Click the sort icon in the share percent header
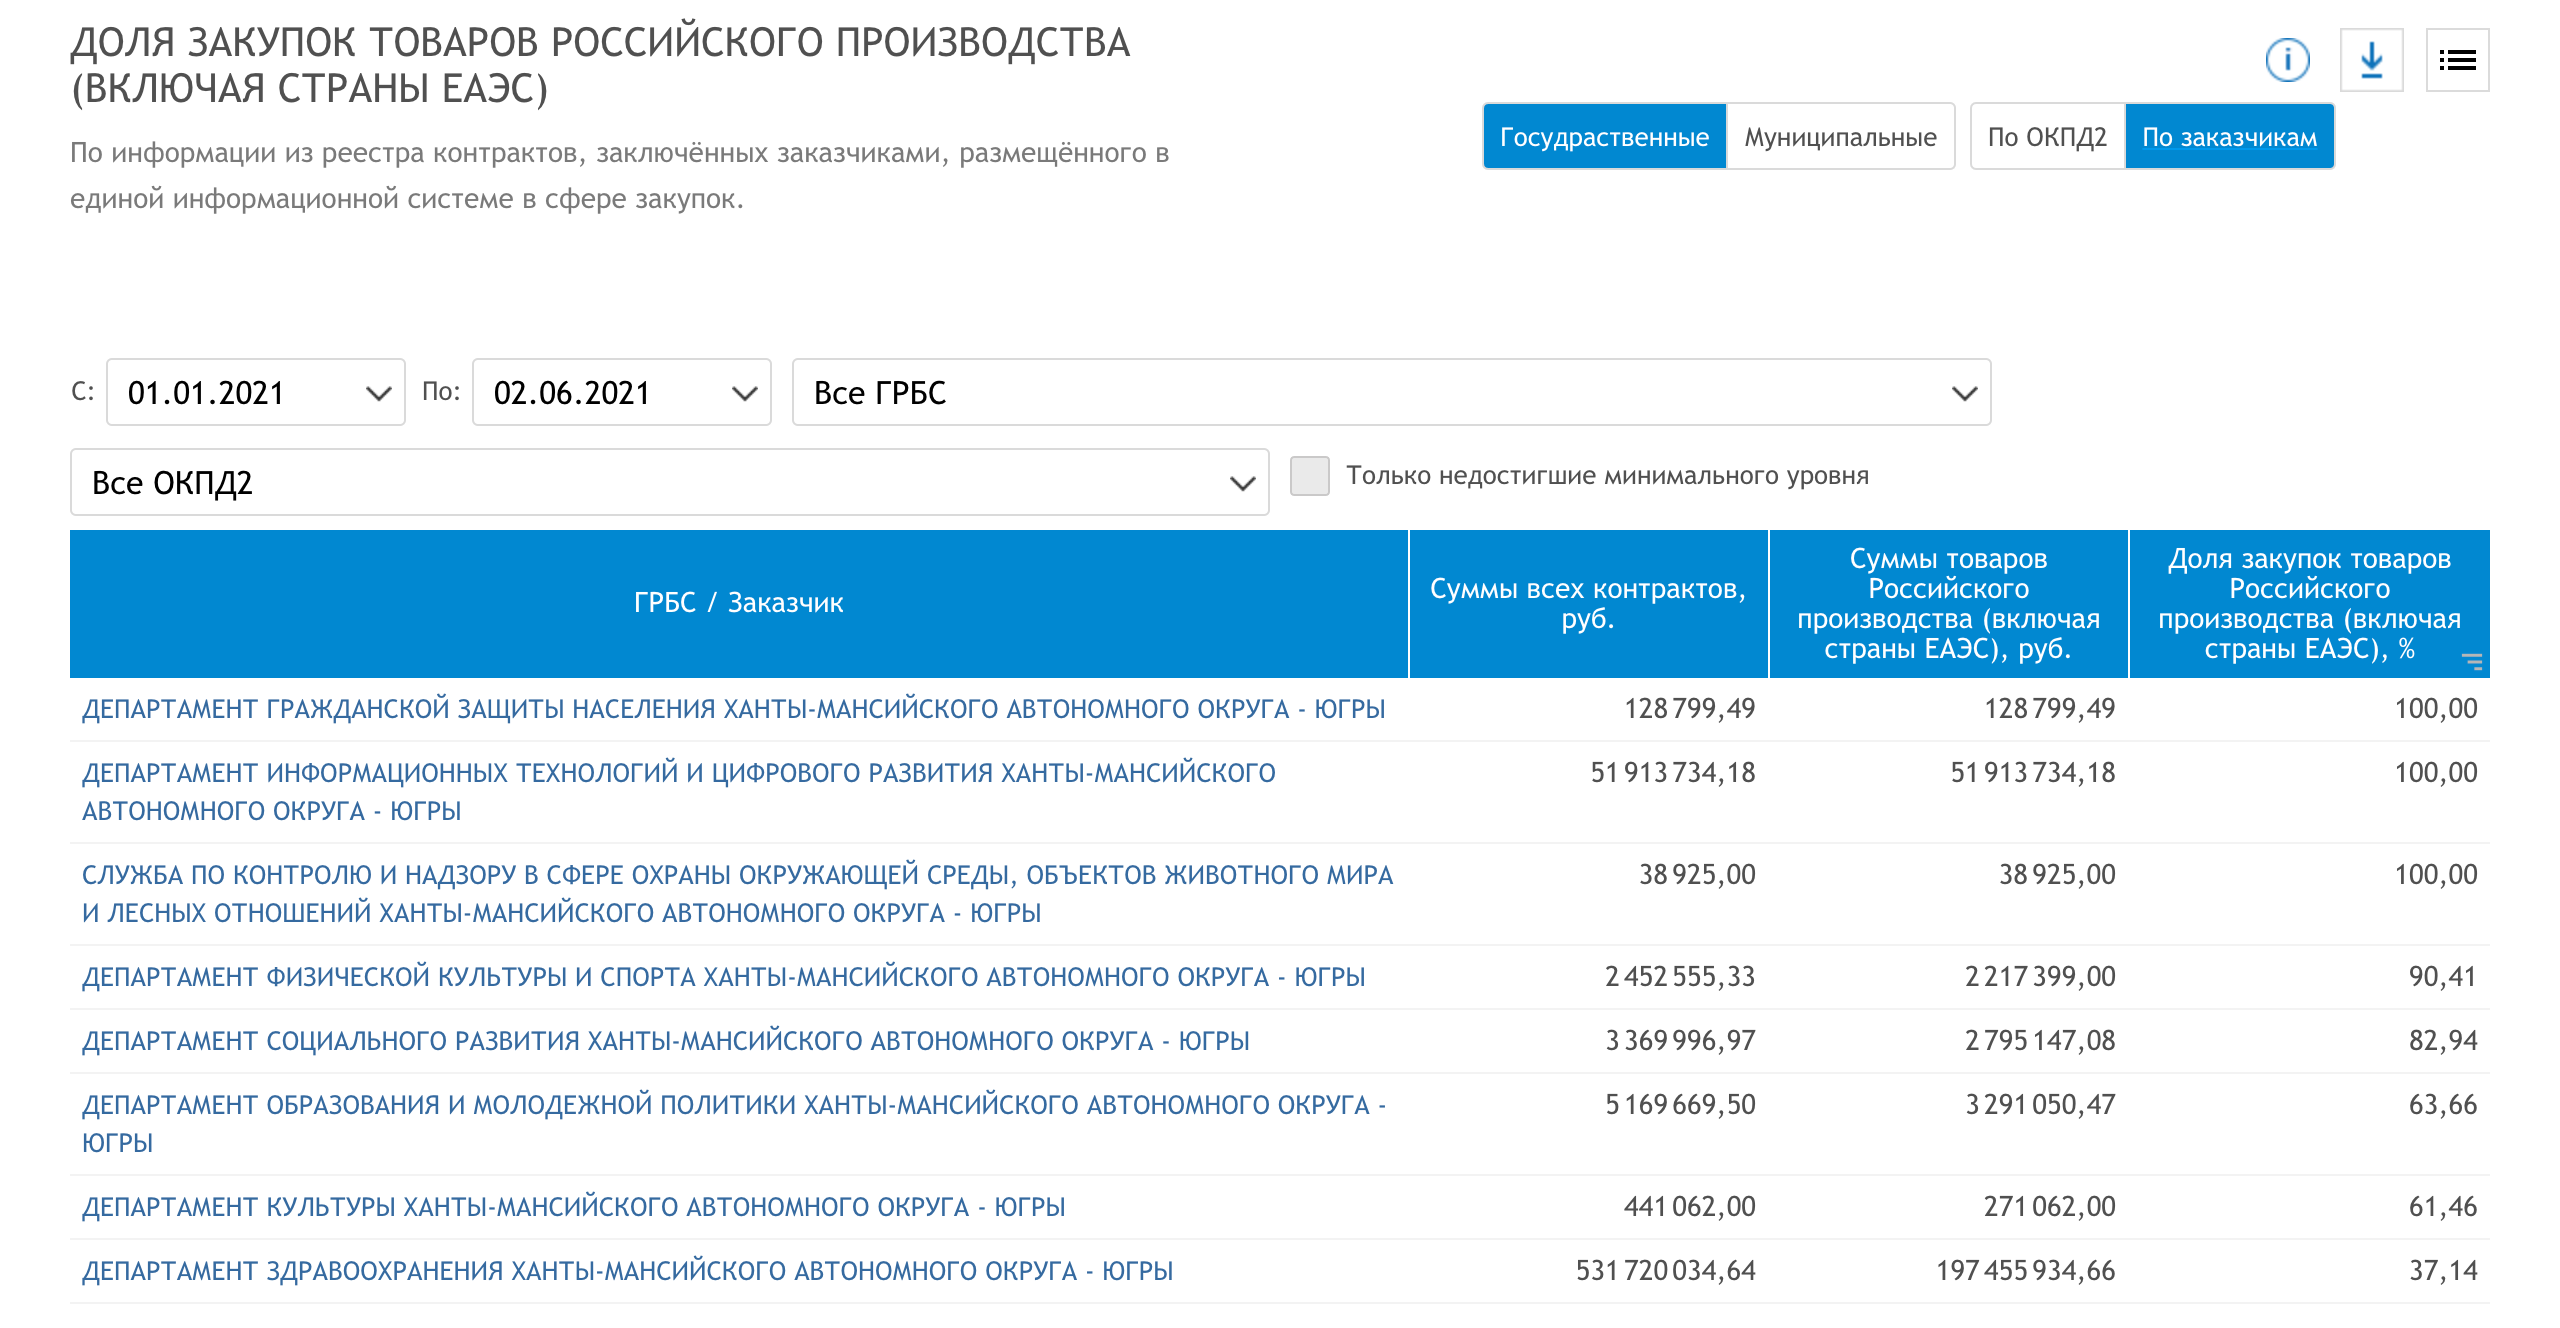2560x1328 pixels. pyautogui.click(x=2472, y=661)
